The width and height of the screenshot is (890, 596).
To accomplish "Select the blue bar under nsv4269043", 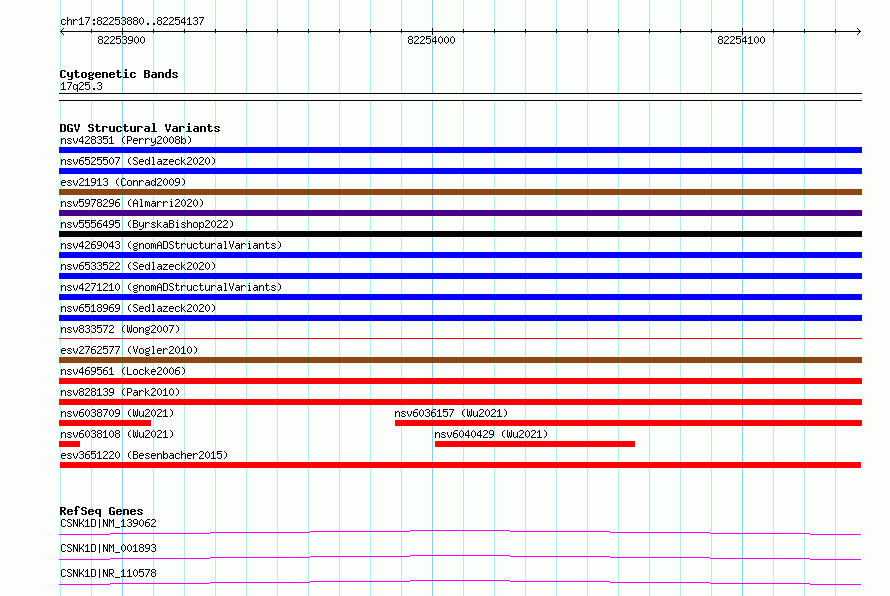I will point(460,255).
